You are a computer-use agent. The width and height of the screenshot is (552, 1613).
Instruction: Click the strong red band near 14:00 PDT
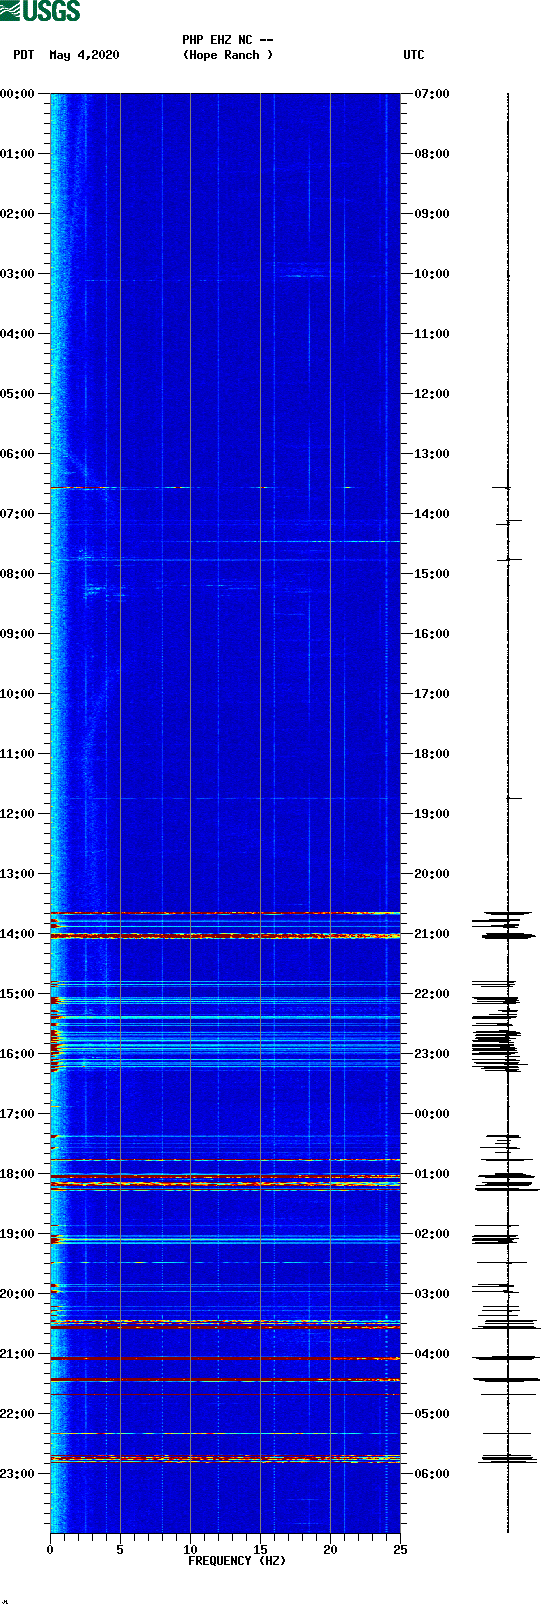pyautogui.click(x=225, y=936)
